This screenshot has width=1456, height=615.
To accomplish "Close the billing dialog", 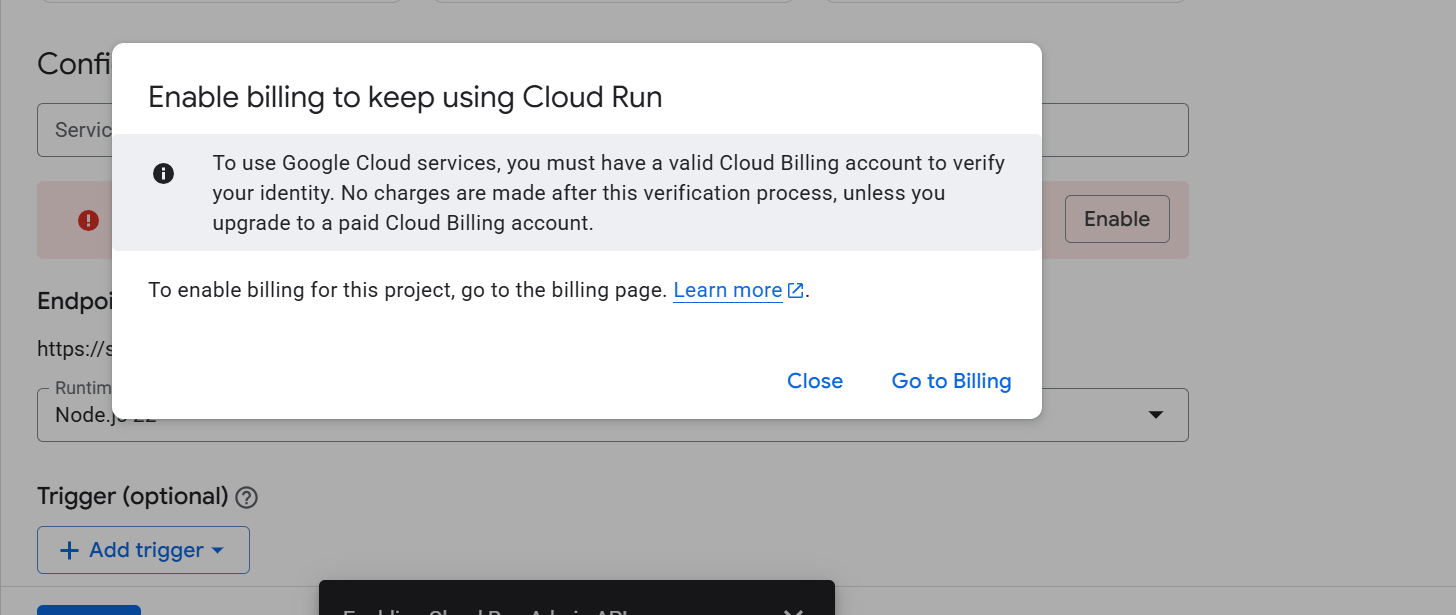I will coord(815,381).
